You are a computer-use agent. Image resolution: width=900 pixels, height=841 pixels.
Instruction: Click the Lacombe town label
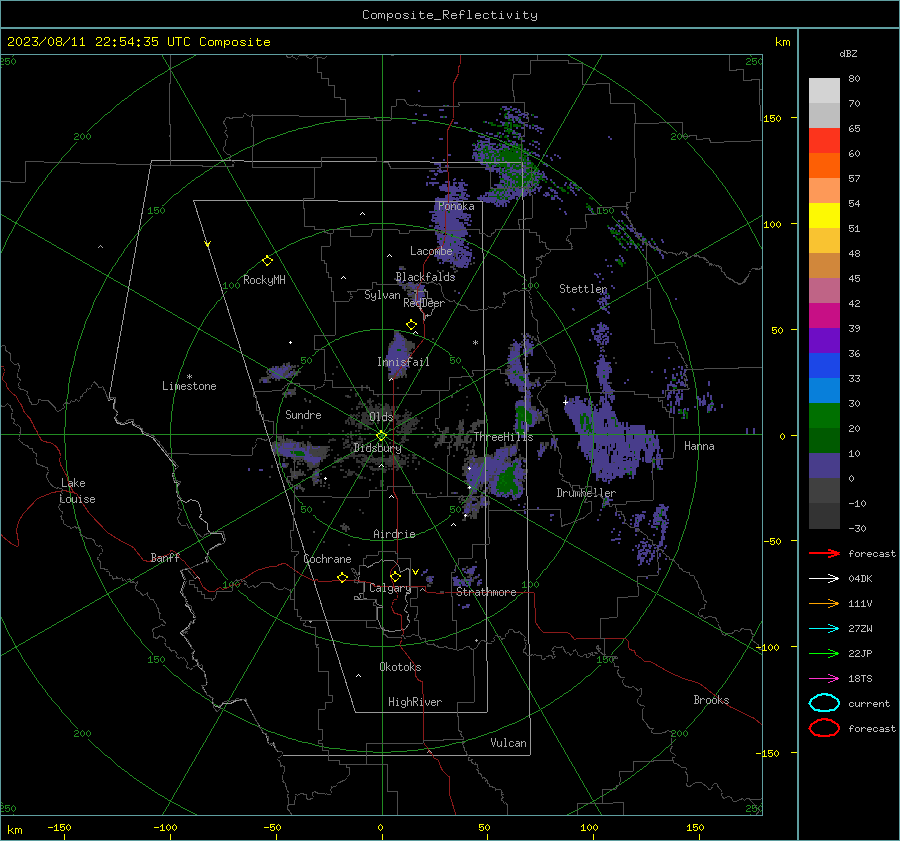pos(431,251)
